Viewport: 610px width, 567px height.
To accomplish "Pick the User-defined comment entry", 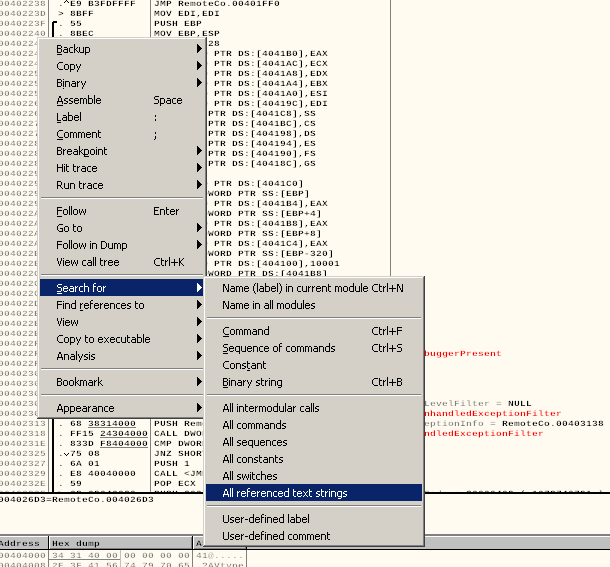I will coord(276,536).
